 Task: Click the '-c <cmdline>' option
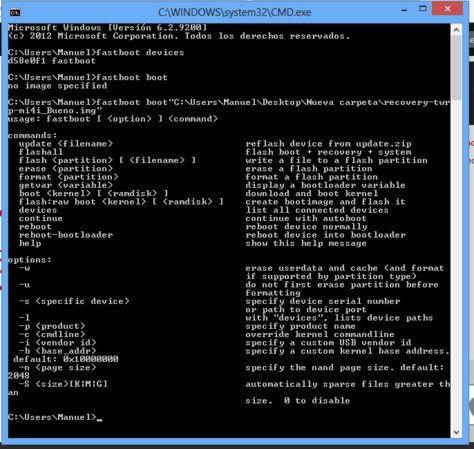52,334
